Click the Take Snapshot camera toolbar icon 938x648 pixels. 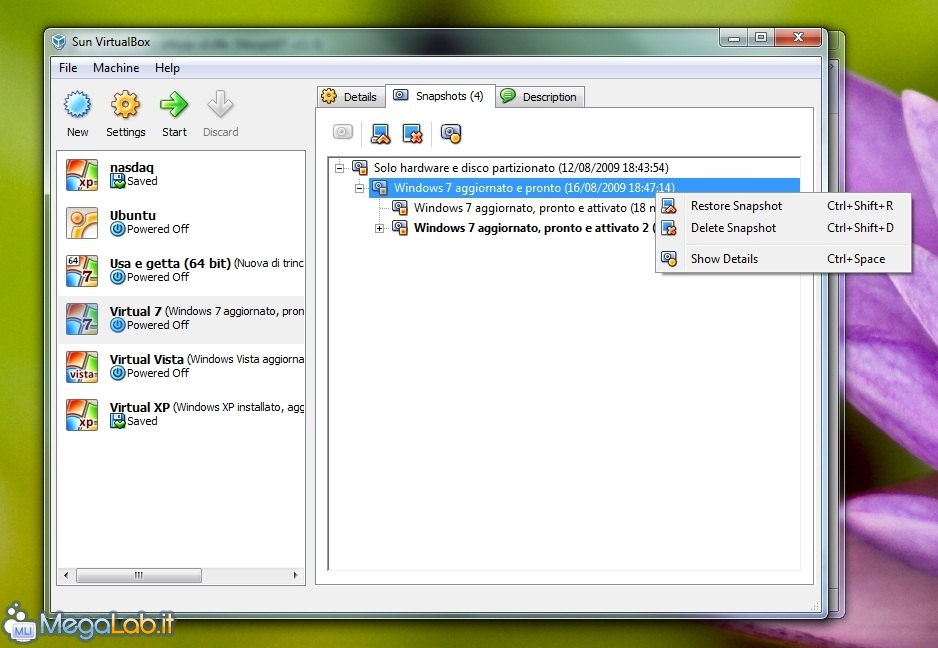click(x=343, y=132)
